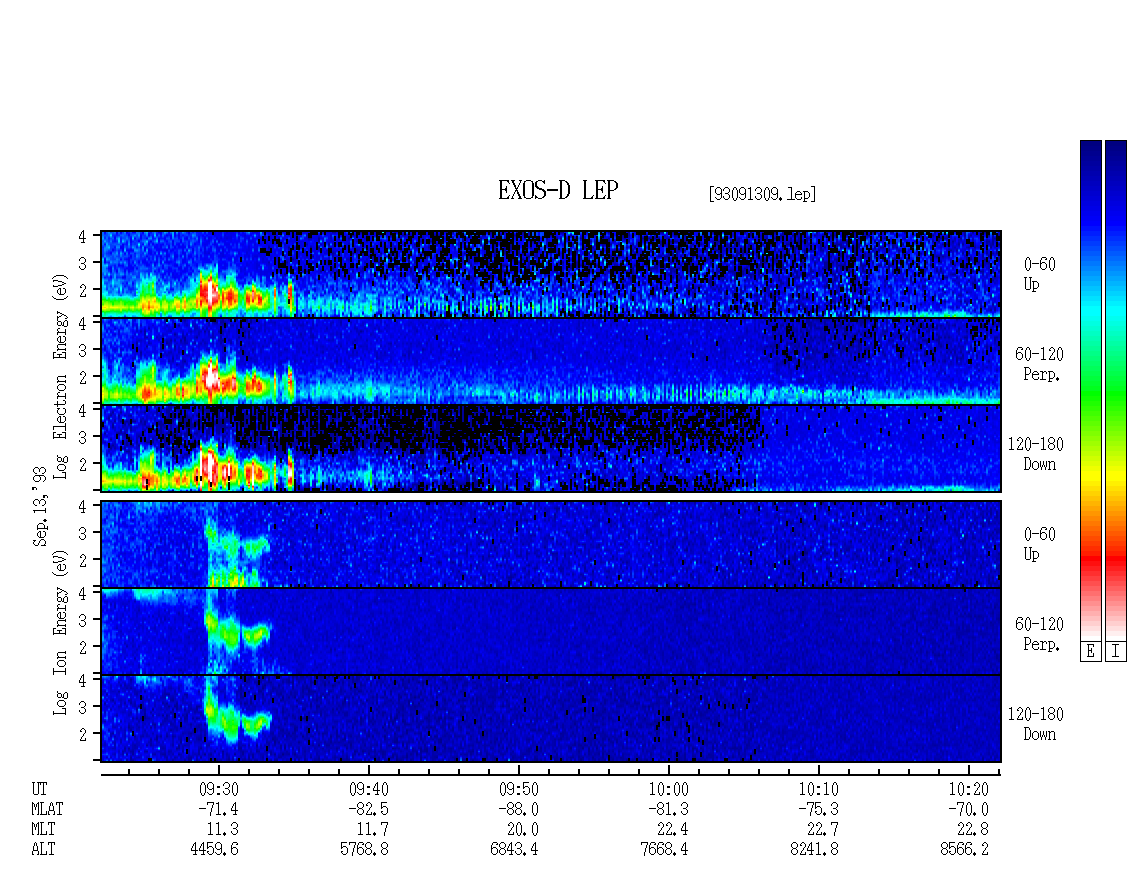Click the ALT value 8241.8
The width and height of the screenshot is (1130, 875).
(814, 850)
